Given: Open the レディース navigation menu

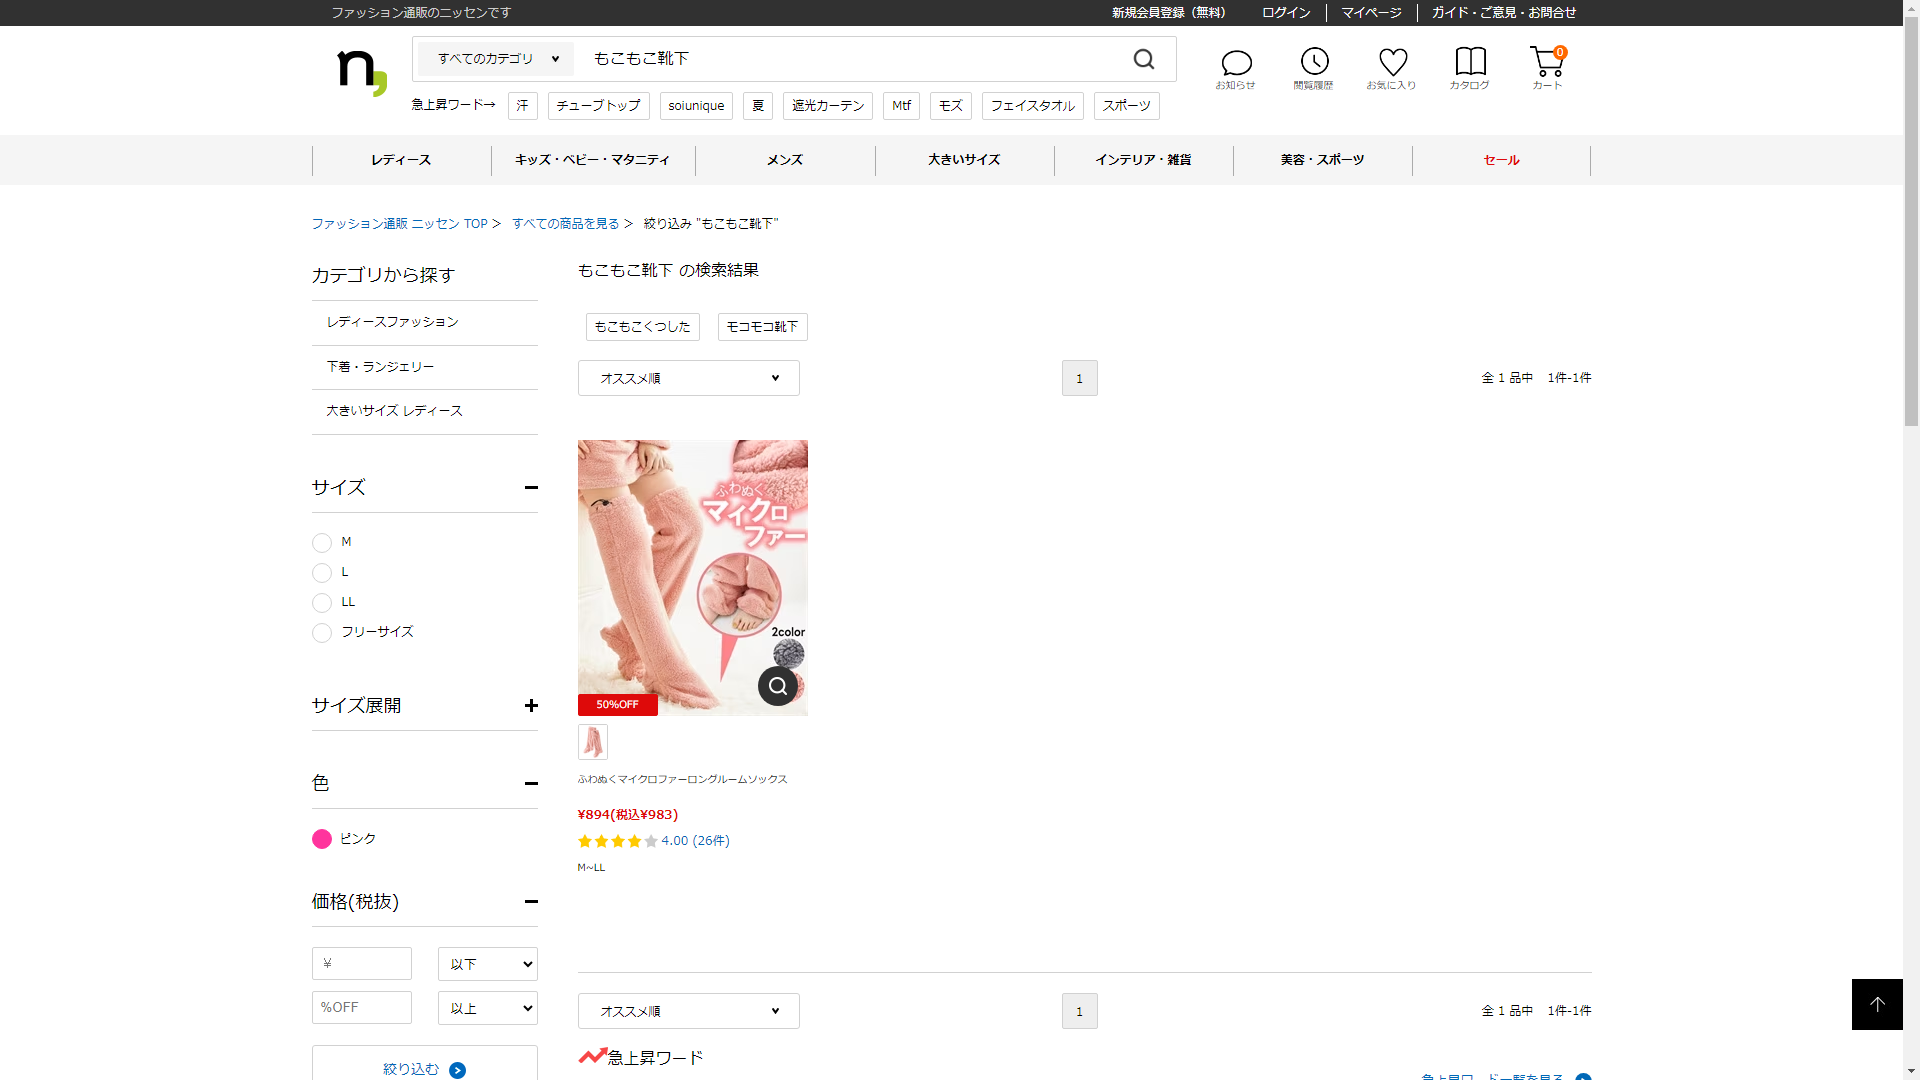Looking at the screenshot, I should [401, 160].
